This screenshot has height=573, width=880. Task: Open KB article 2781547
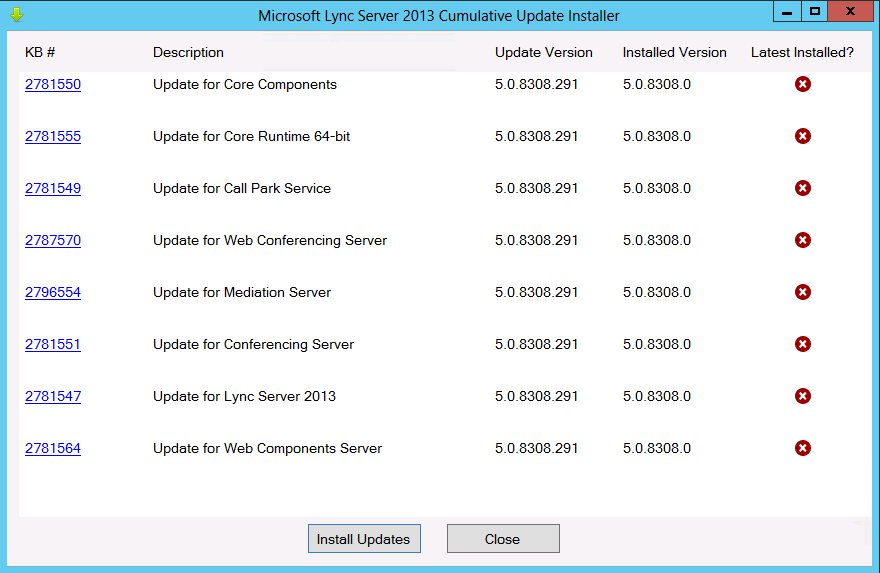[x=53, y=396]
